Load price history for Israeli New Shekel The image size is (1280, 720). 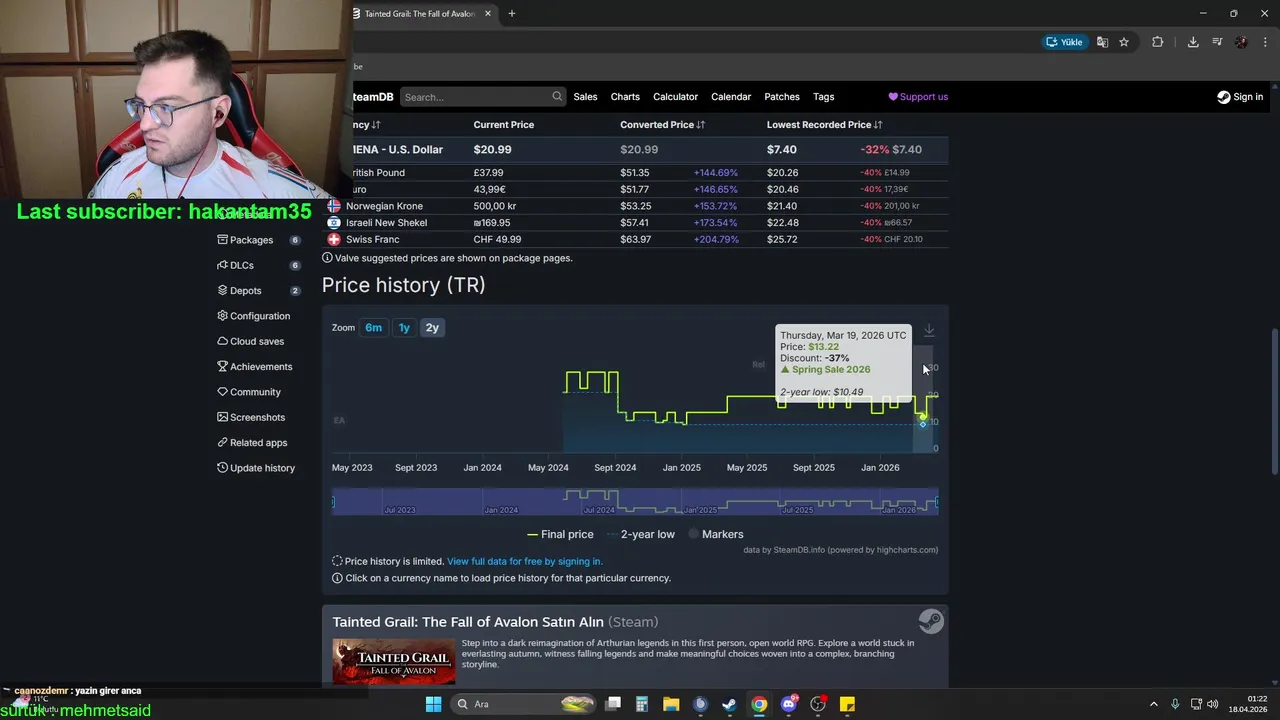pos(386,223)
